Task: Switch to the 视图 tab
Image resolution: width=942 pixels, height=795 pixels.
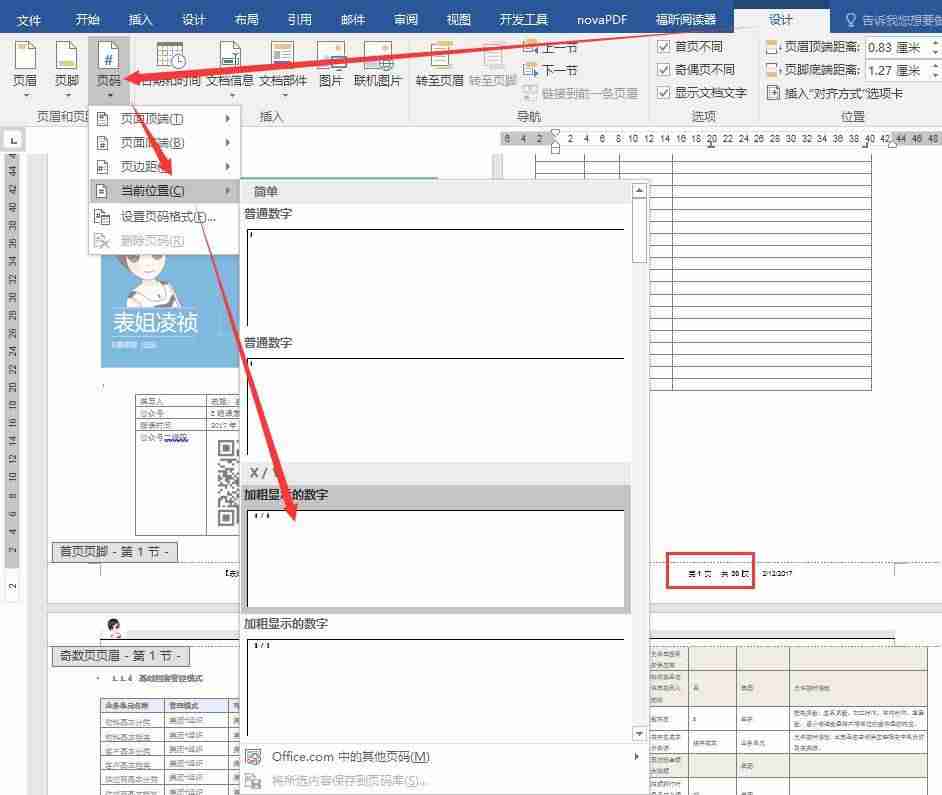Action: coord(458,19)
